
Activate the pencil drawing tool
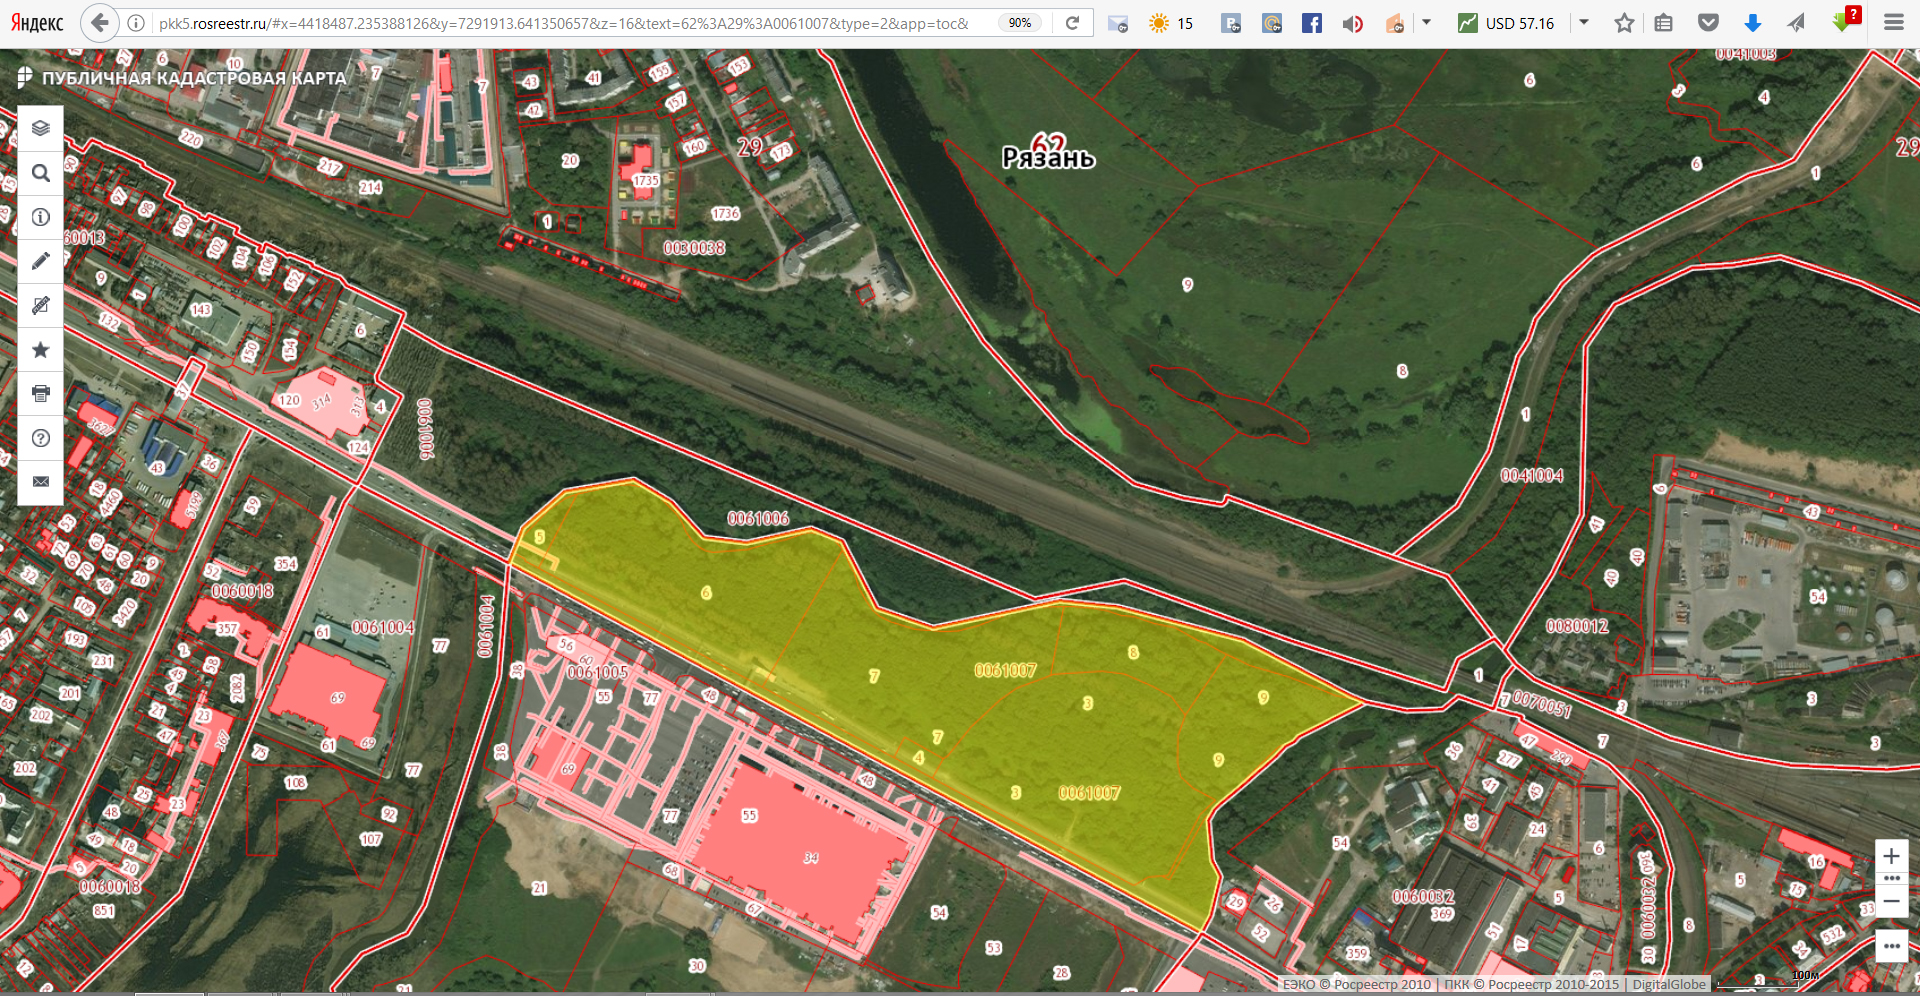coord(40,261)
